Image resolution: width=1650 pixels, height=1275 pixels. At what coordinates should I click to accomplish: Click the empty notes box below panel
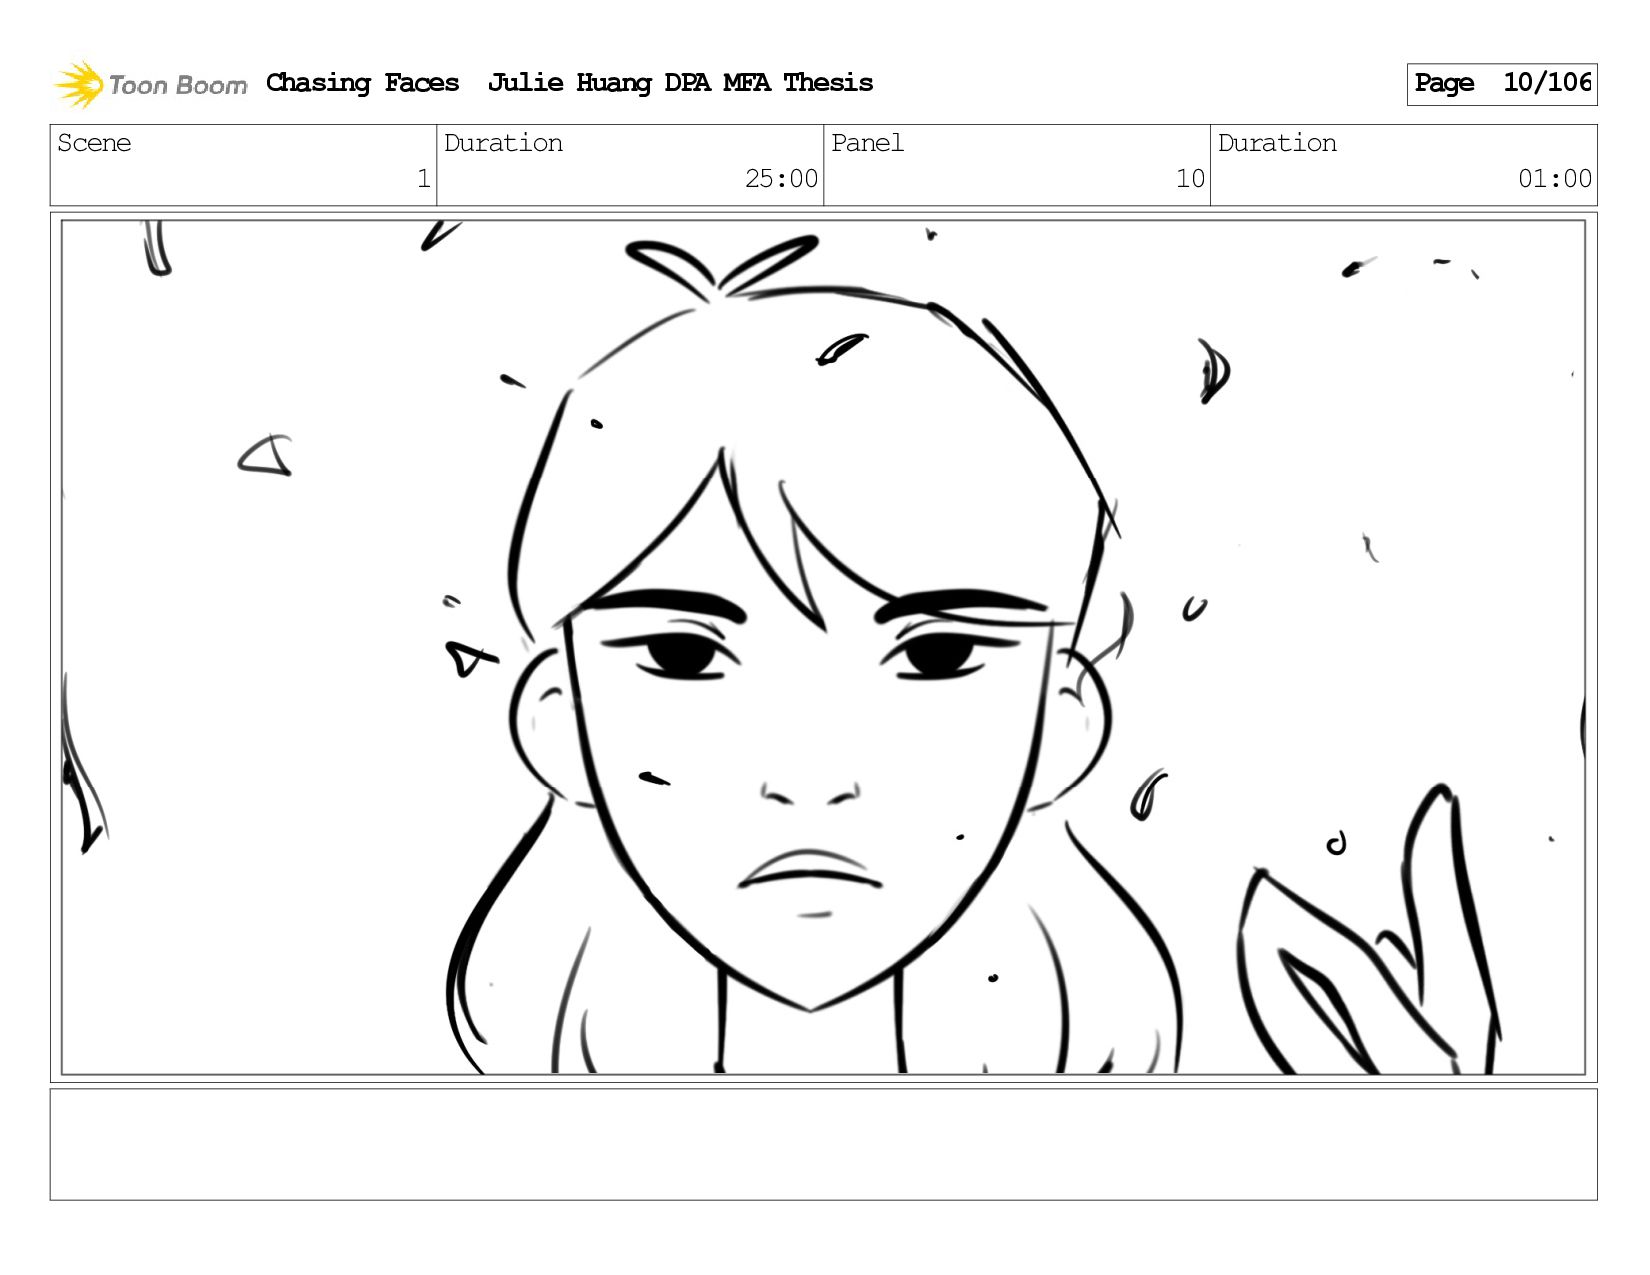coord(823,1145)
